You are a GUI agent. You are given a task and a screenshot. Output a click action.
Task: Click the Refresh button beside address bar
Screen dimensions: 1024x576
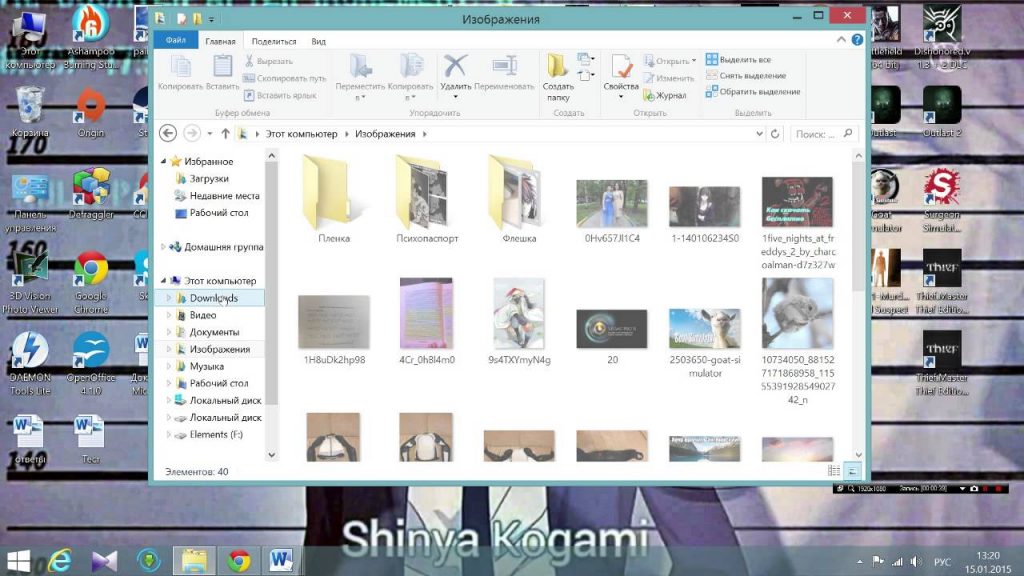coord(775,134)
